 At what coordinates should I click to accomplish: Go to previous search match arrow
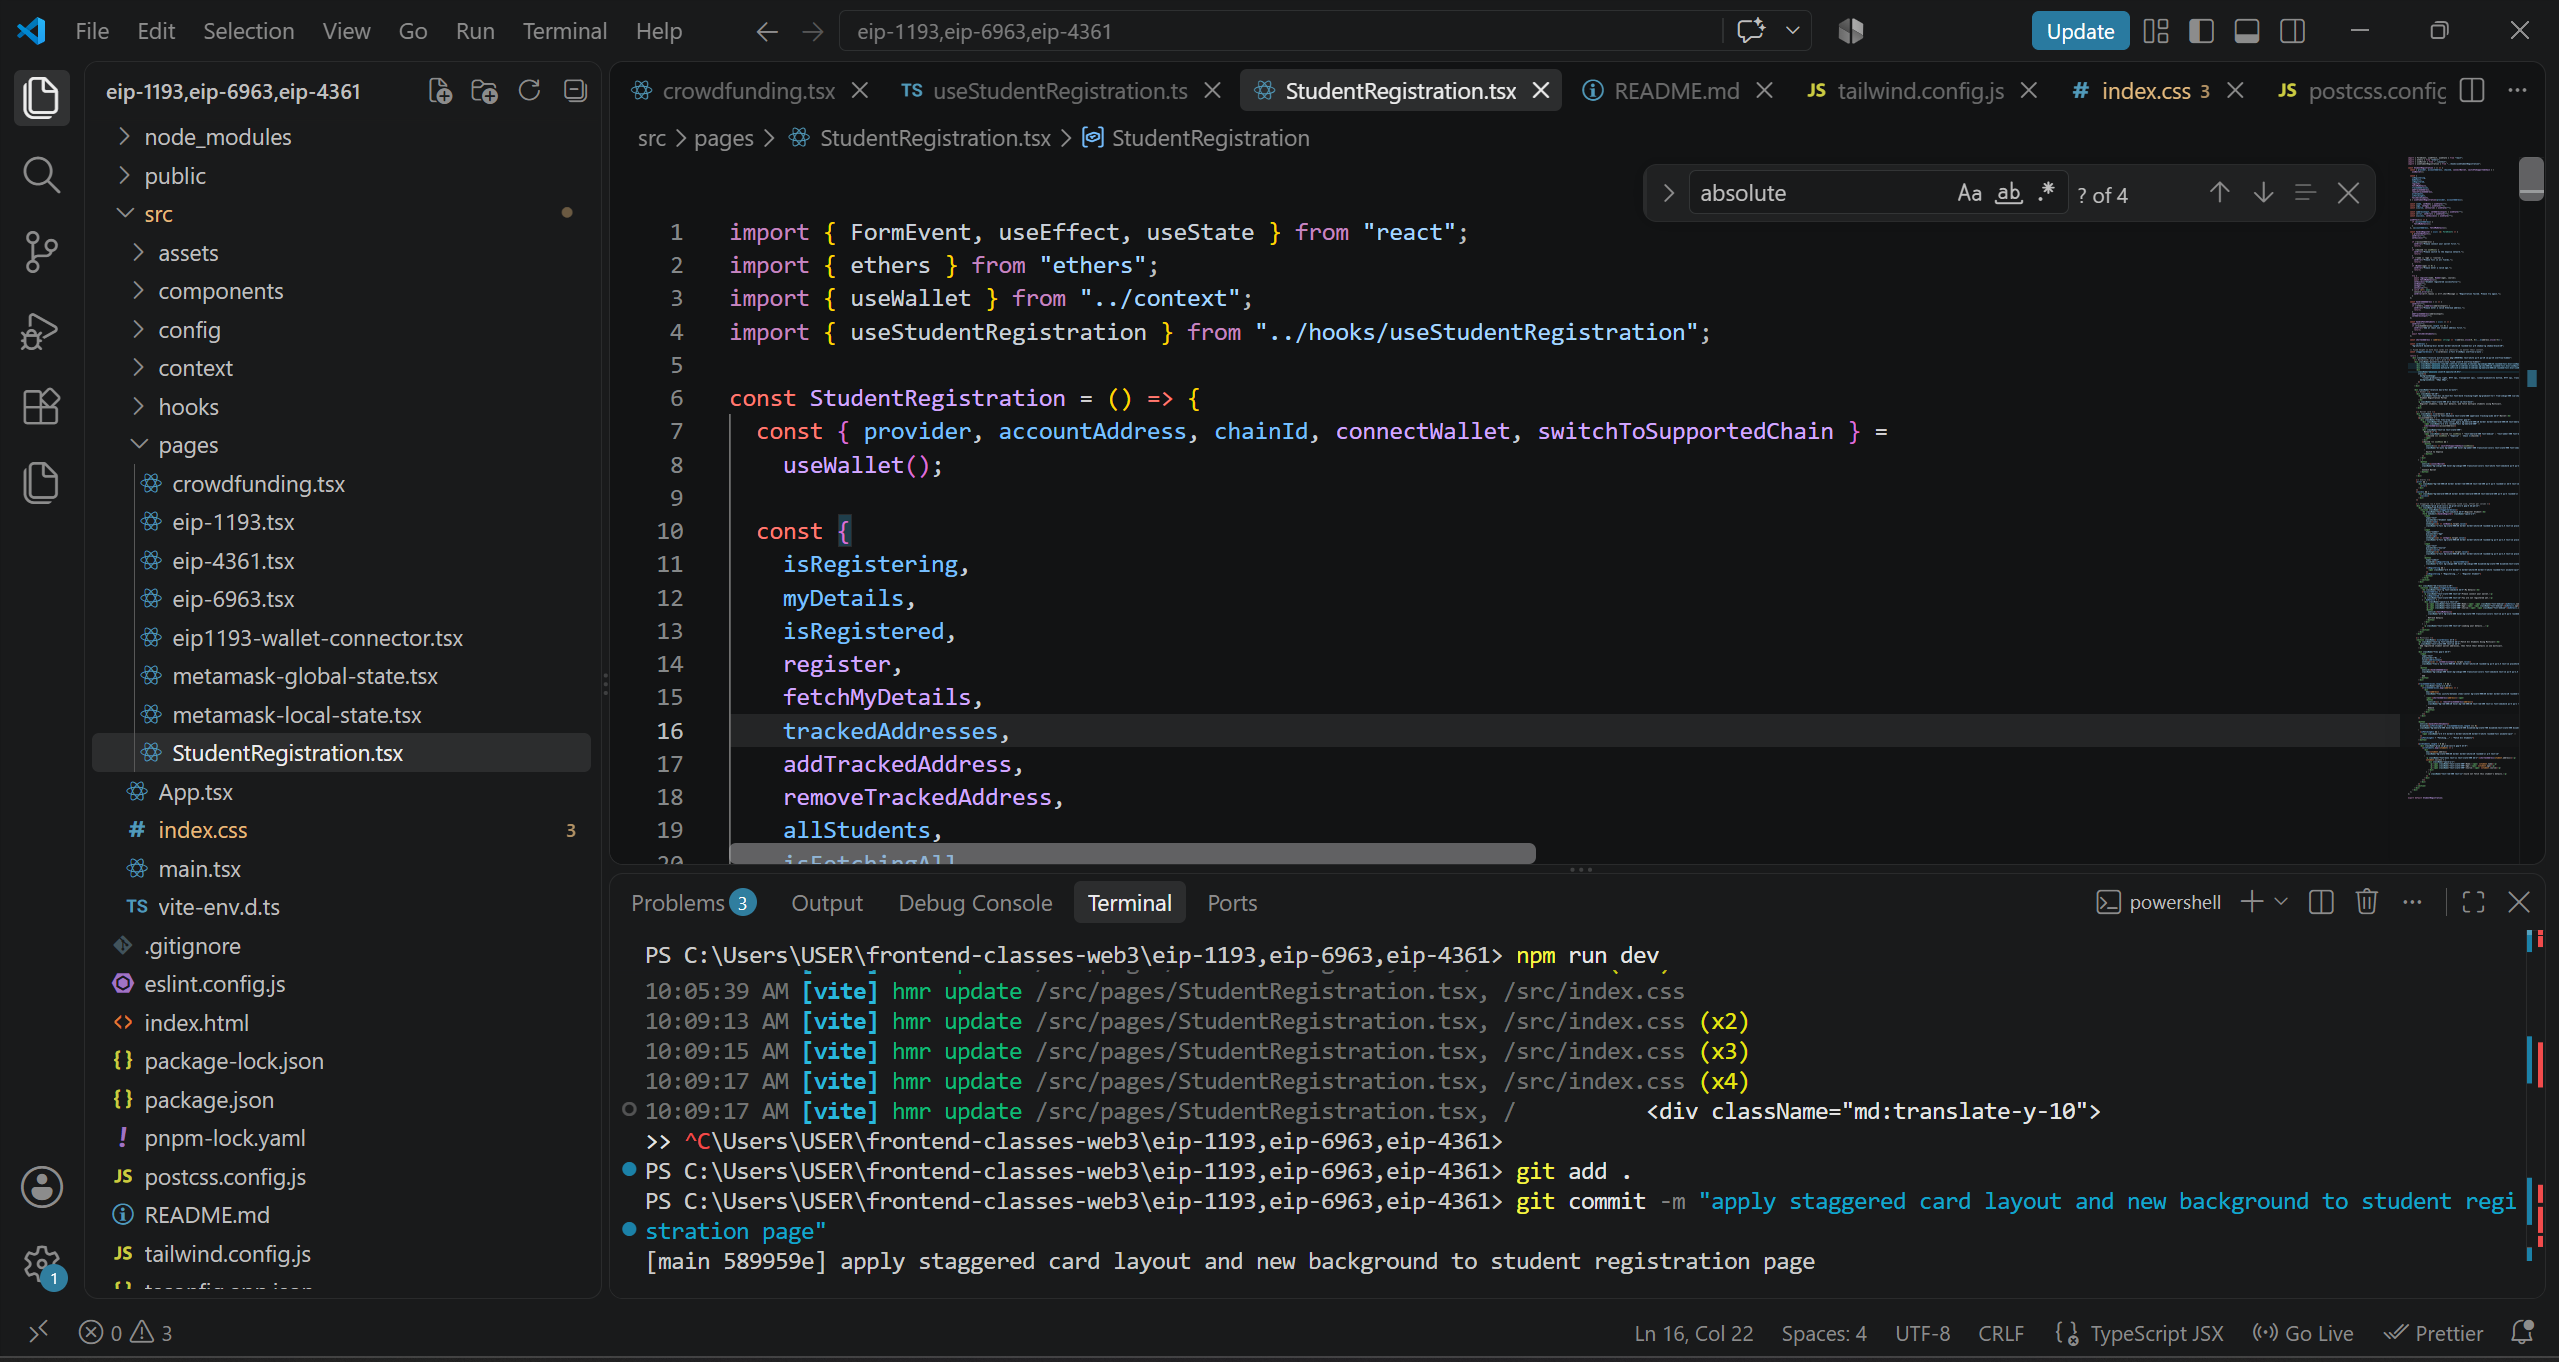click(2219, 193)
